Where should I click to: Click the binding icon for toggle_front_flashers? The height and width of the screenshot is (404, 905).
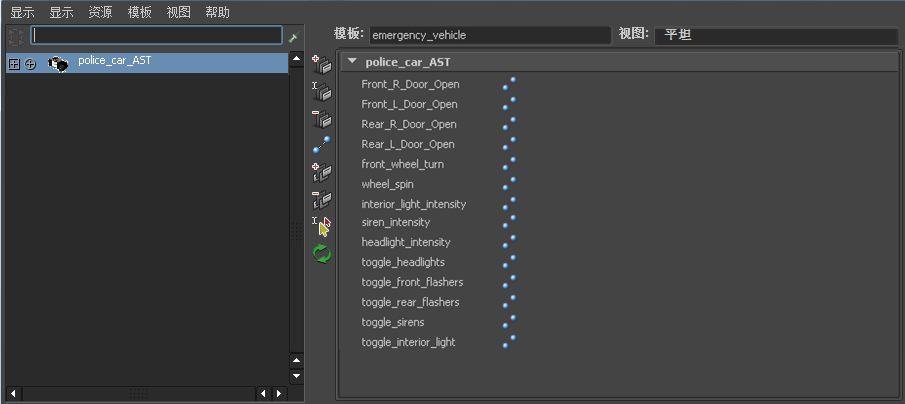click(x=508, y=282)
